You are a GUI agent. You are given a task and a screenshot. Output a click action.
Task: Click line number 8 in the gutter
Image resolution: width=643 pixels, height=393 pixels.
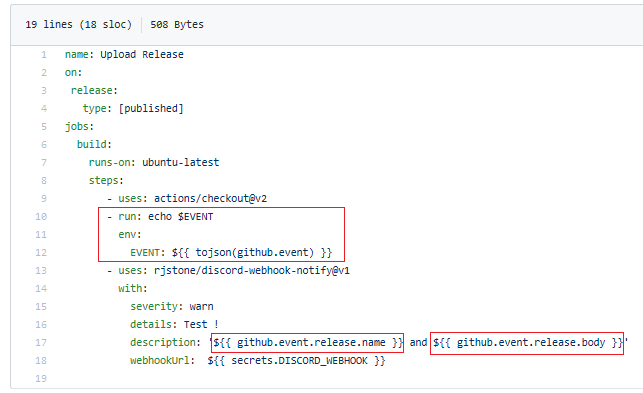click(x=44, y=181)
